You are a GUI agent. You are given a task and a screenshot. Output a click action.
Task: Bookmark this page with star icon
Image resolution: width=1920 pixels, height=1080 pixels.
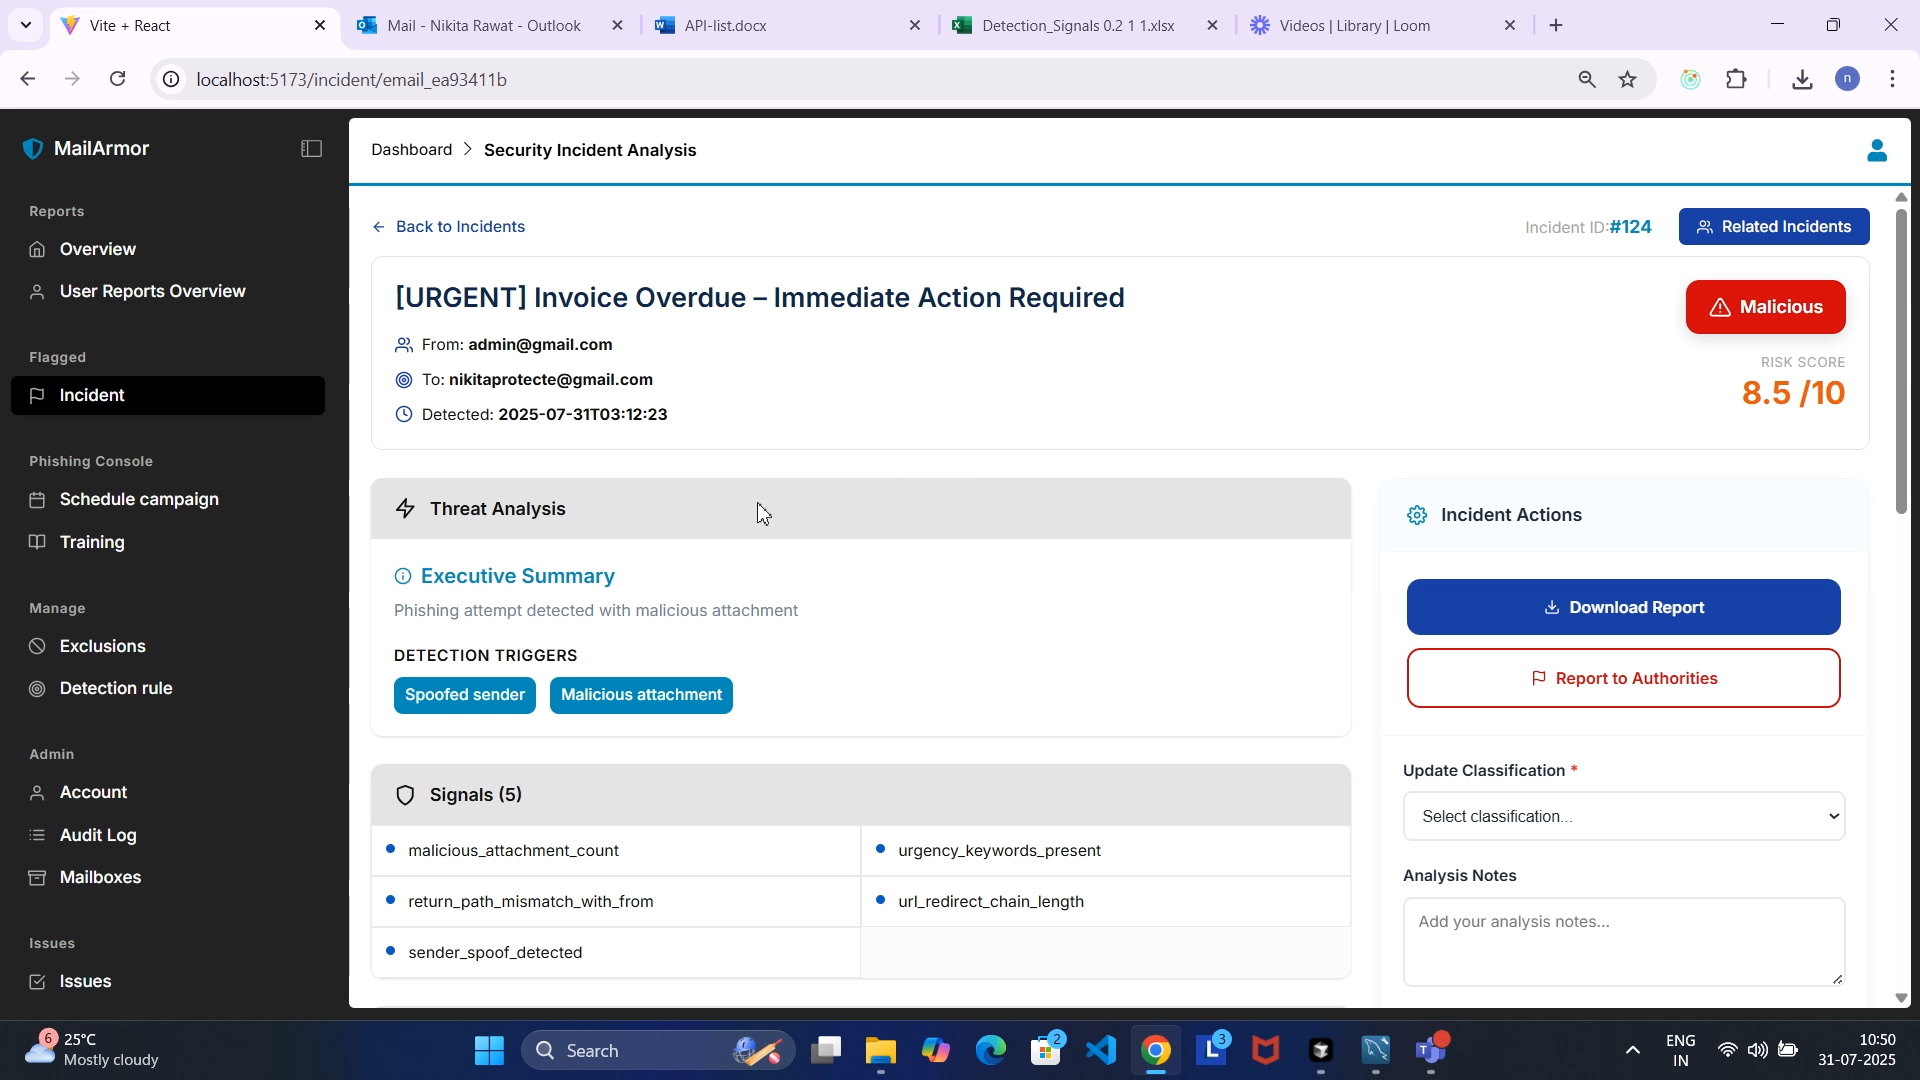pos(1628,80)
